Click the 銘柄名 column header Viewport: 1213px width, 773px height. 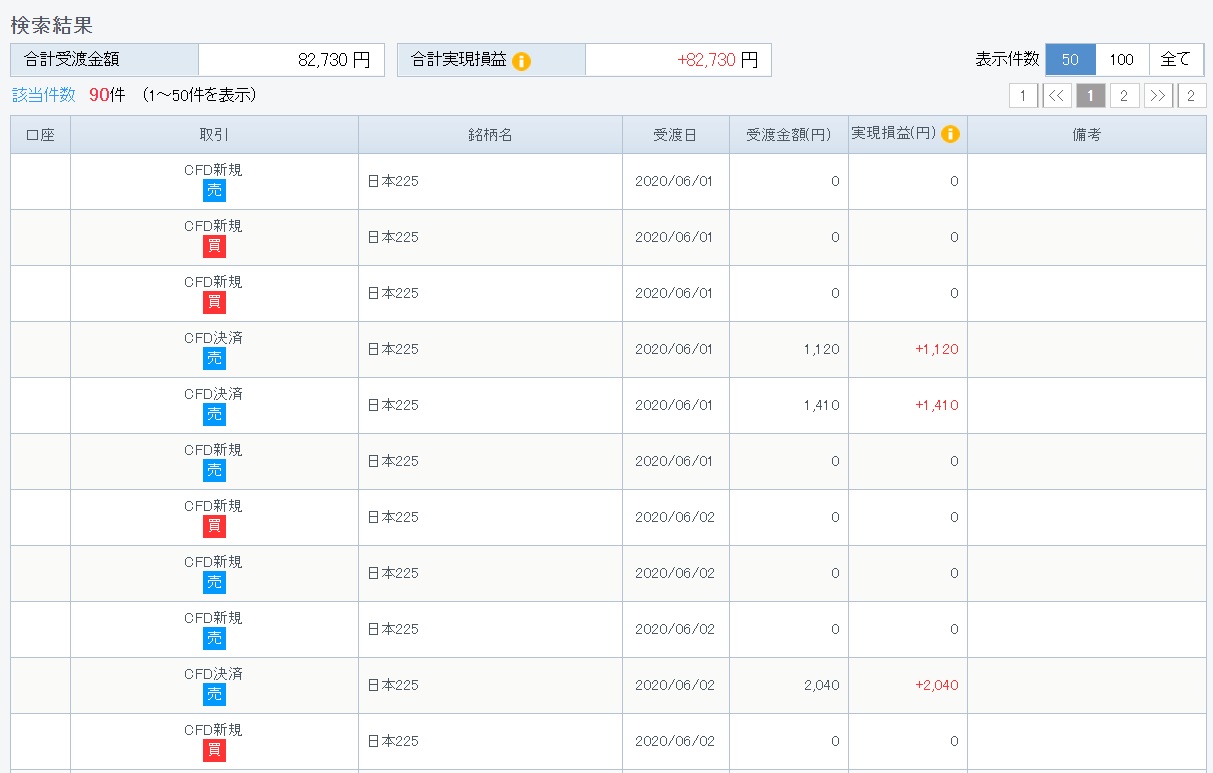pyautogui.click(x=490, y=135)
